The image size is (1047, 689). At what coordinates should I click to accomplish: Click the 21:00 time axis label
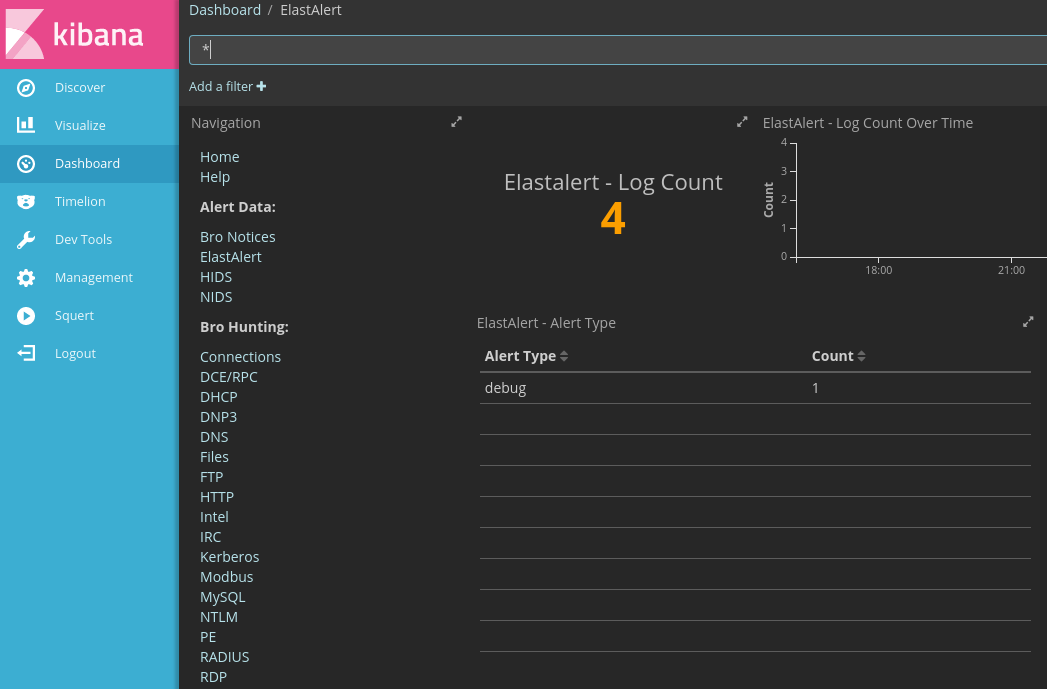[x=1012, y=270]
